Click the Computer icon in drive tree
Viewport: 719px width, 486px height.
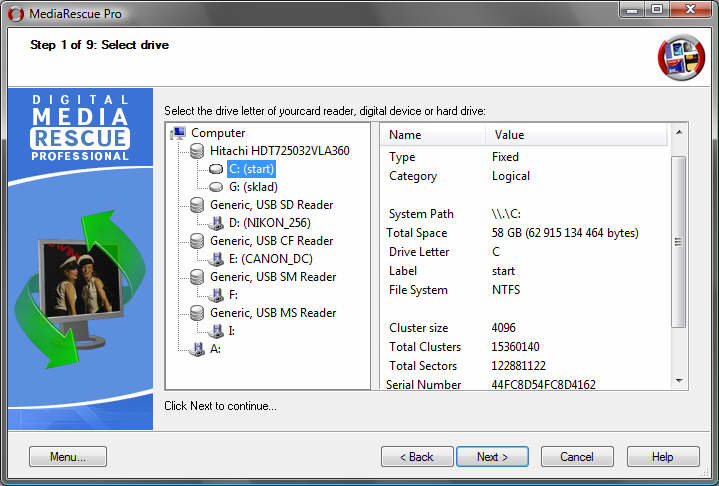point(179,133)
